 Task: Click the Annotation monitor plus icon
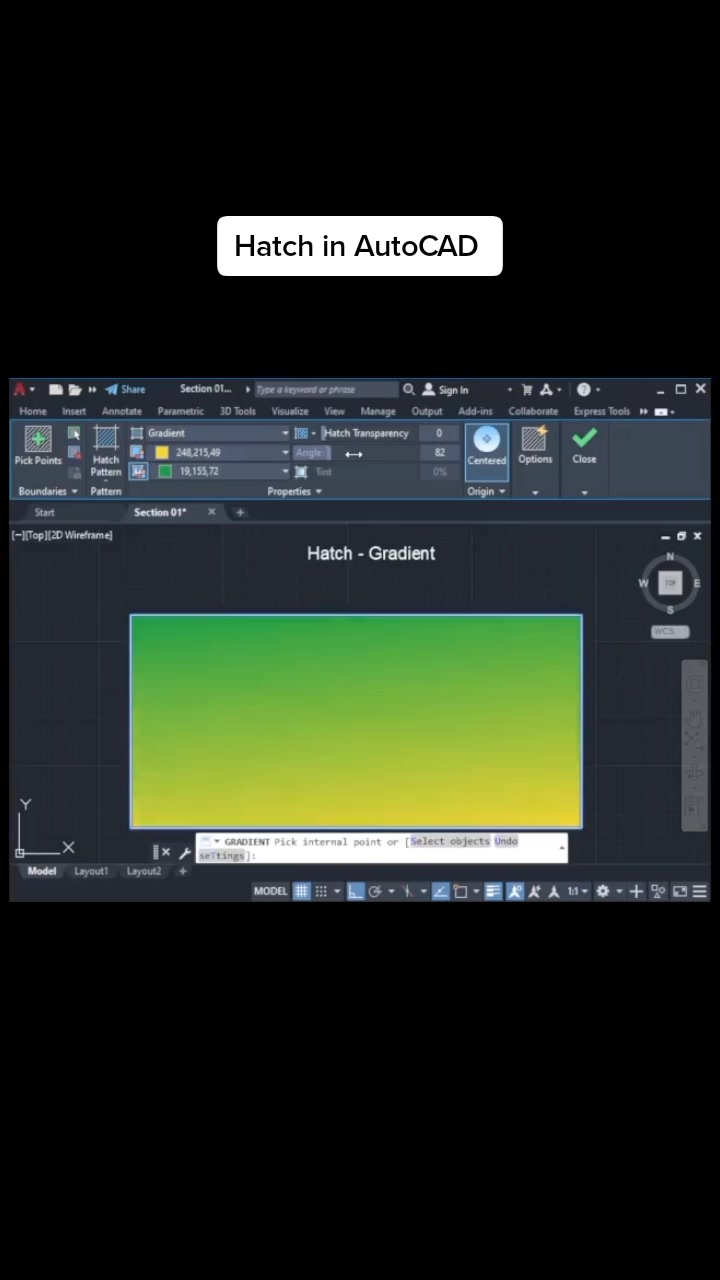pos(636,891)
